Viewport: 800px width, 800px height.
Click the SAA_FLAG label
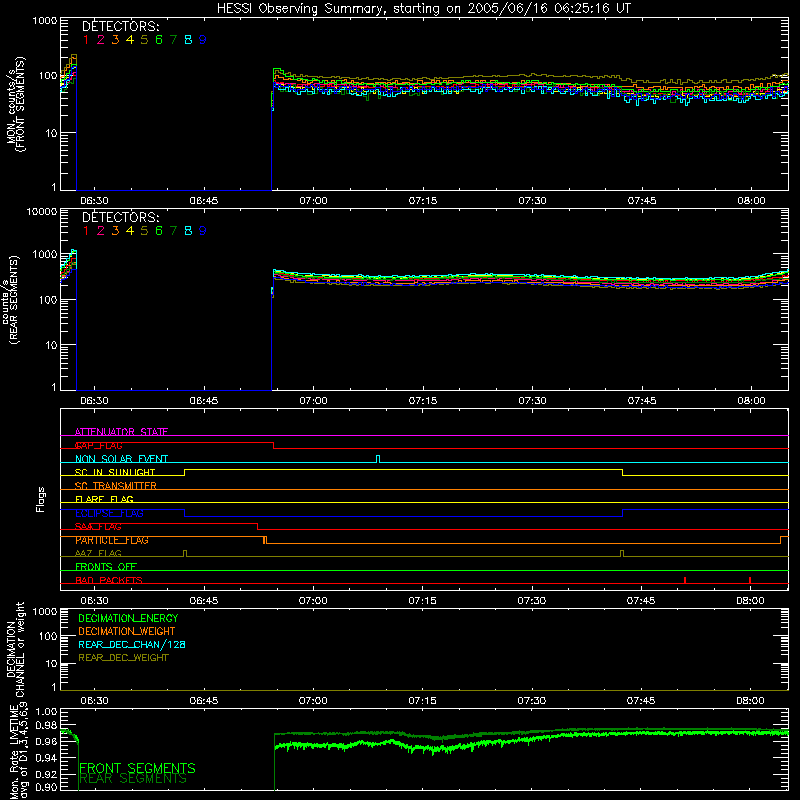[98, 527]
